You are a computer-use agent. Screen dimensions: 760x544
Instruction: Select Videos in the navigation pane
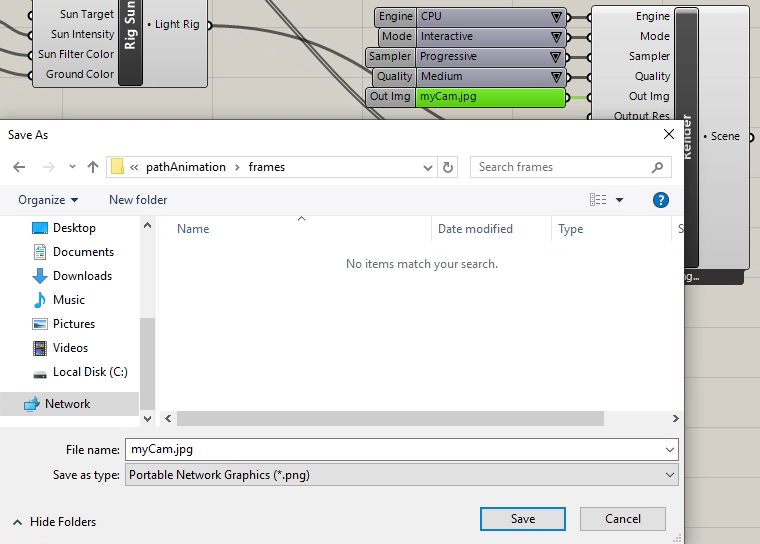tap(70, 348)
